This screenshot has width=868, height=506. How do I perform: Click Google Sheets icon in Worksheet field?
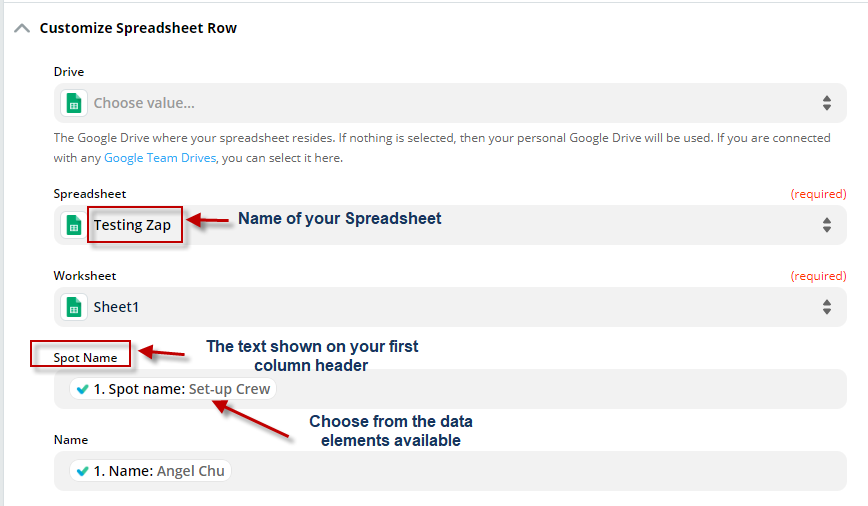[x=74, y=307]
